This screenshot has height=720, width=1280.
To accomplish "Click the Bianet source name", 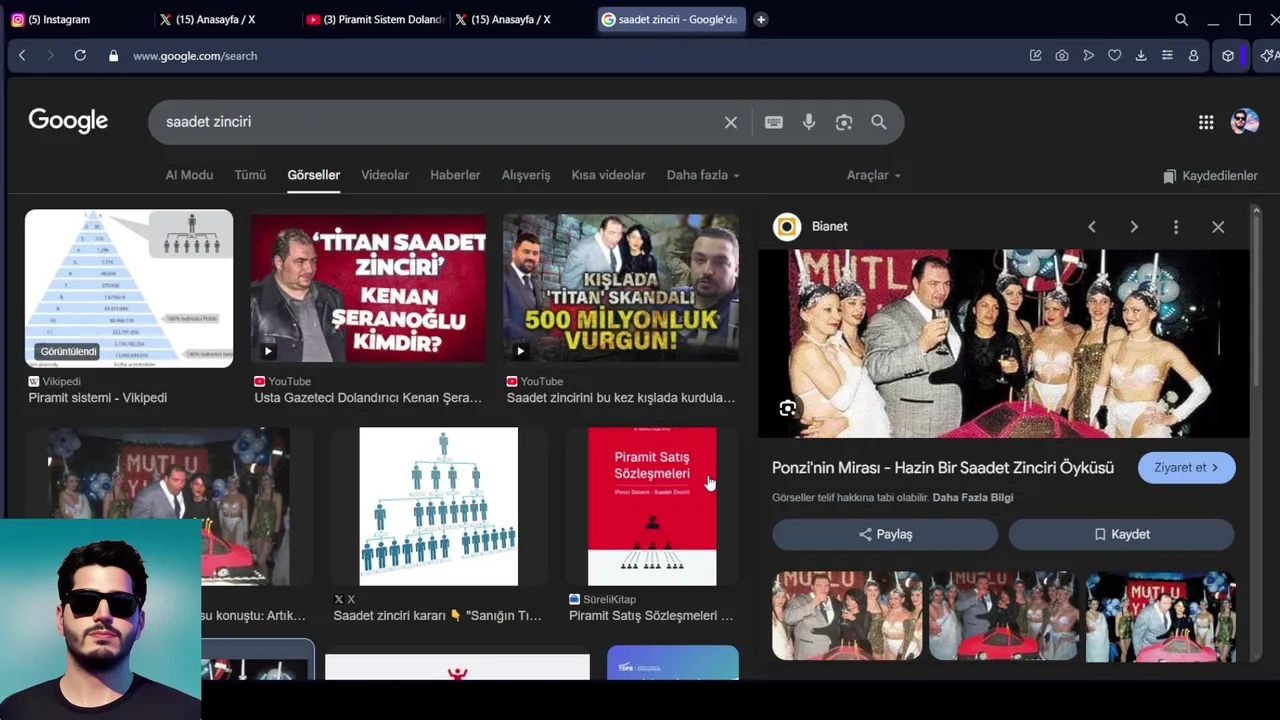I will click(829, 227).
